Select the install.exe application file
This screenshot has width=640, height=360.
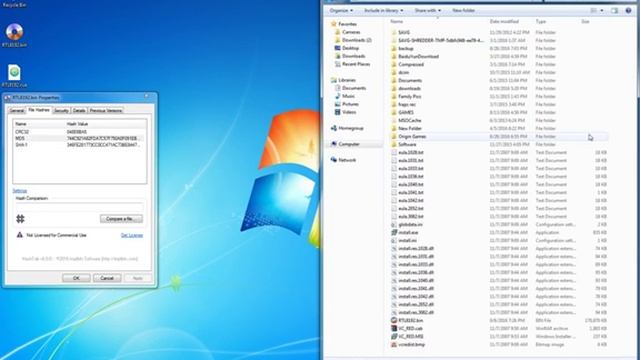point(408,232)
